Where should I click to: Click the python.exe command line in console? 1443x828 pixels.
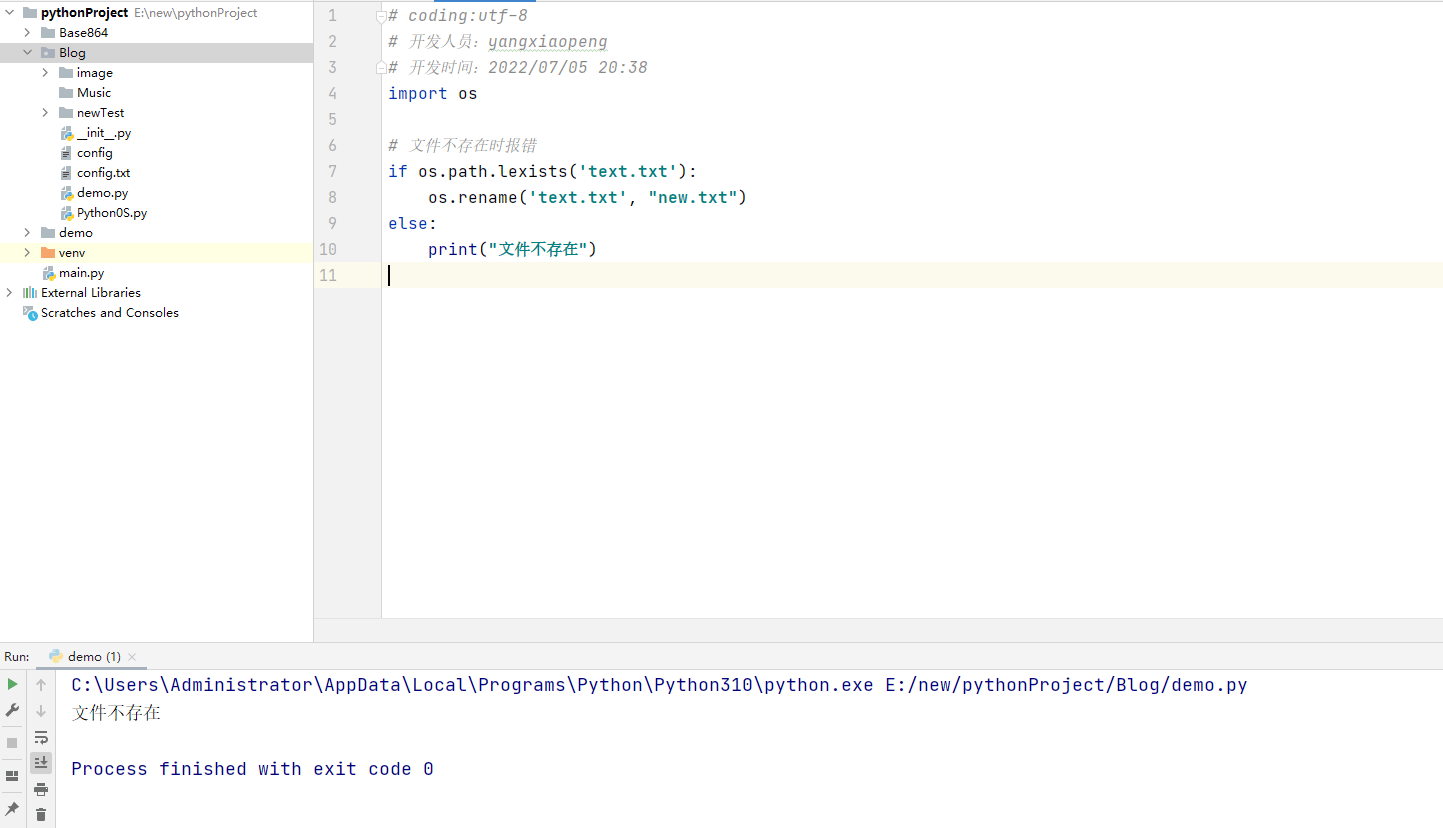coord(659,685)
